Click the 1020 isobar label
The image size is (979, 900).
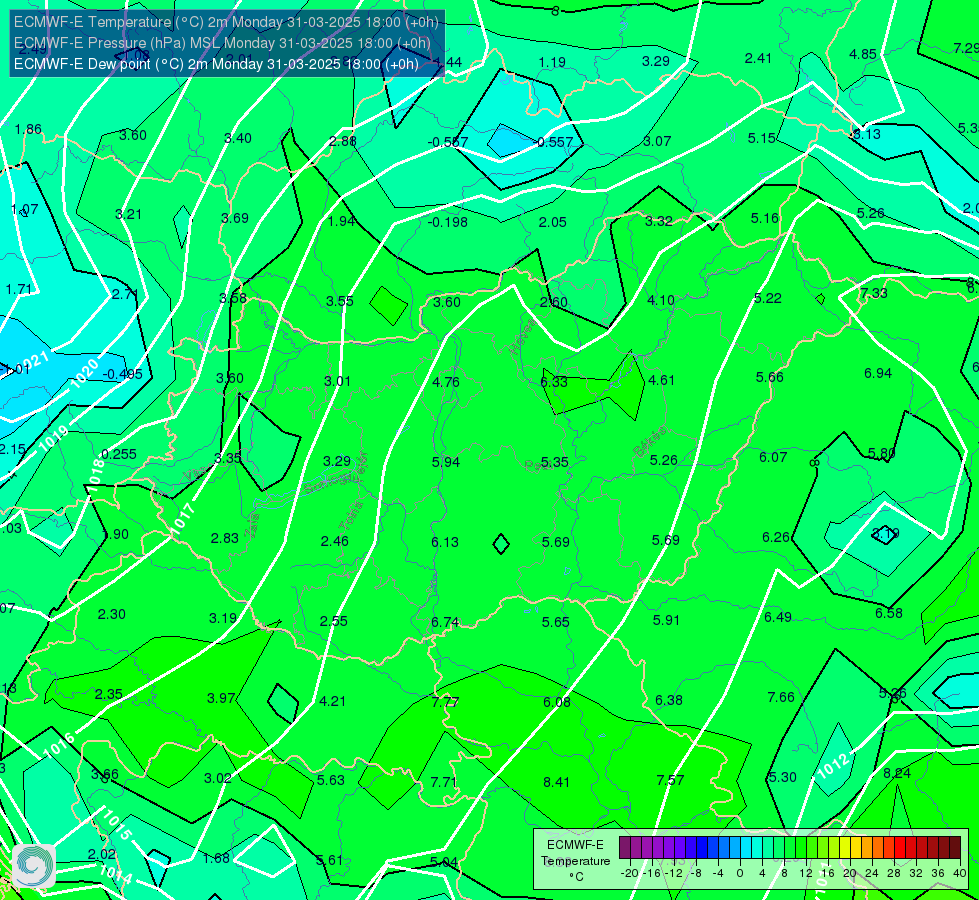coord(85,374)
